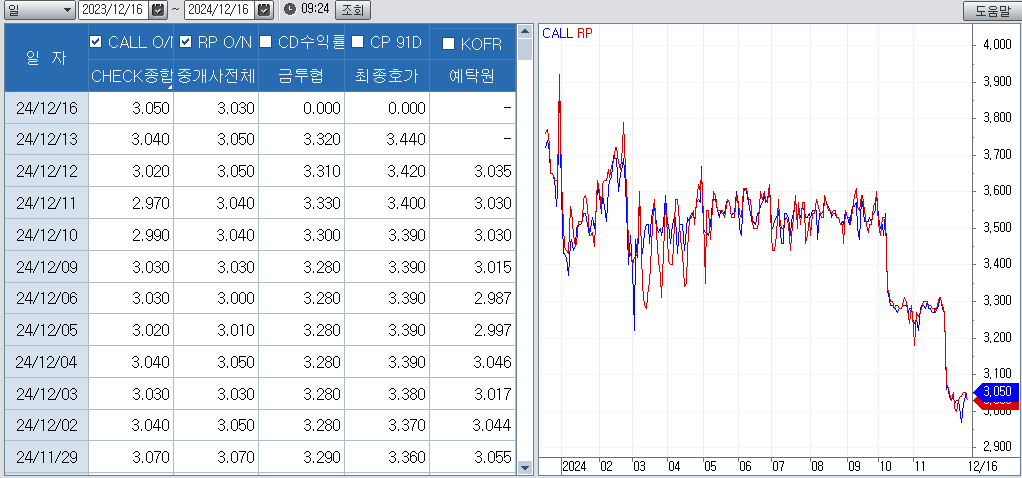Expand the CHECK종합 column header selector
The height and width of the screenshot is (478, 1022).
131,76
